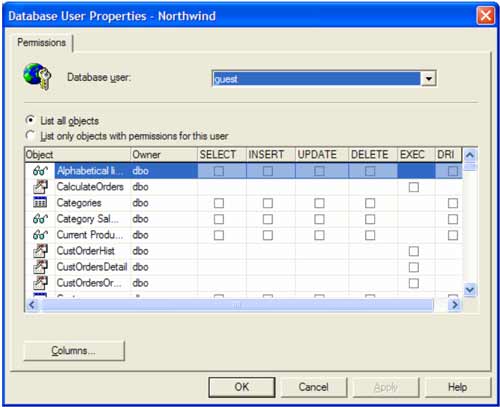The height and width of the screenshot is (407, 500).
Task: Click the horizontal scrollbar left arrow
Action: 32,305
